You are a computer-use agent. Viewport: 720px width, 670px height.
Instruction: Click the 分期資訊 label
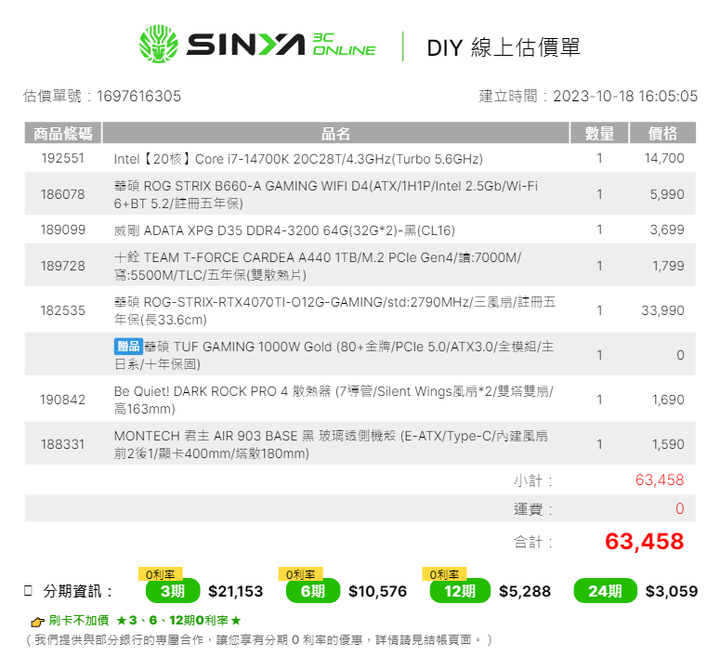(78, 591)
